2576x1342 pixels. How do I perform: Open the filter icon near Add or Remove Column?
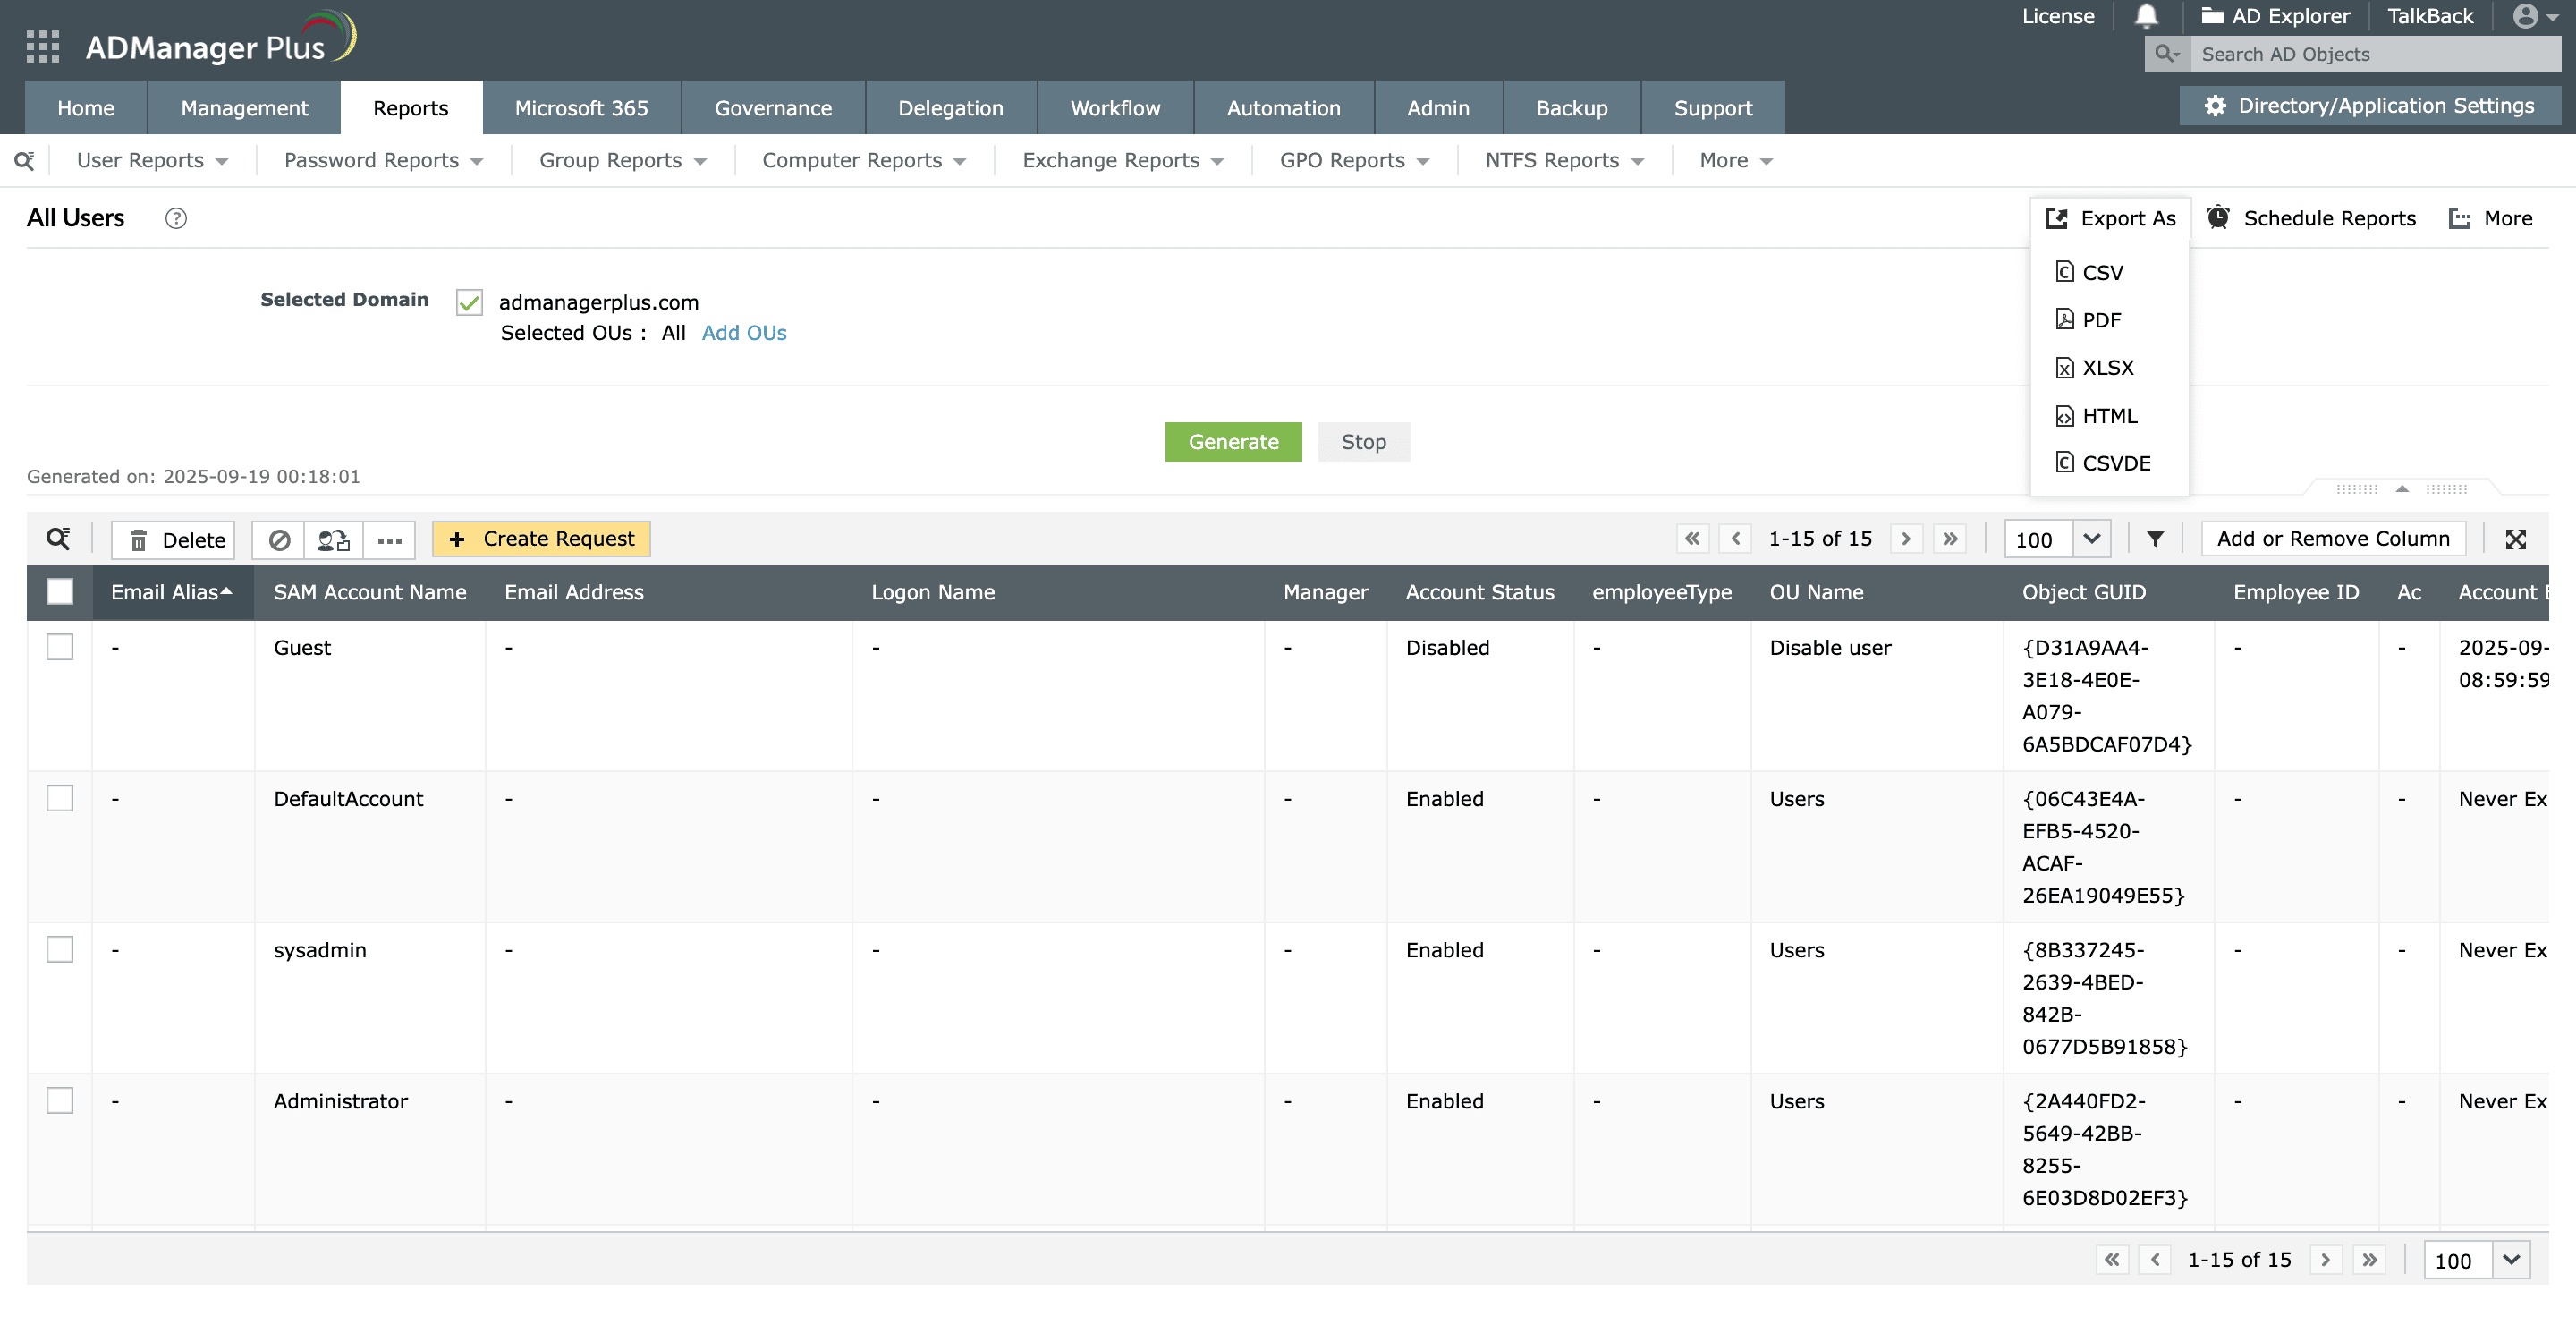2156,538
